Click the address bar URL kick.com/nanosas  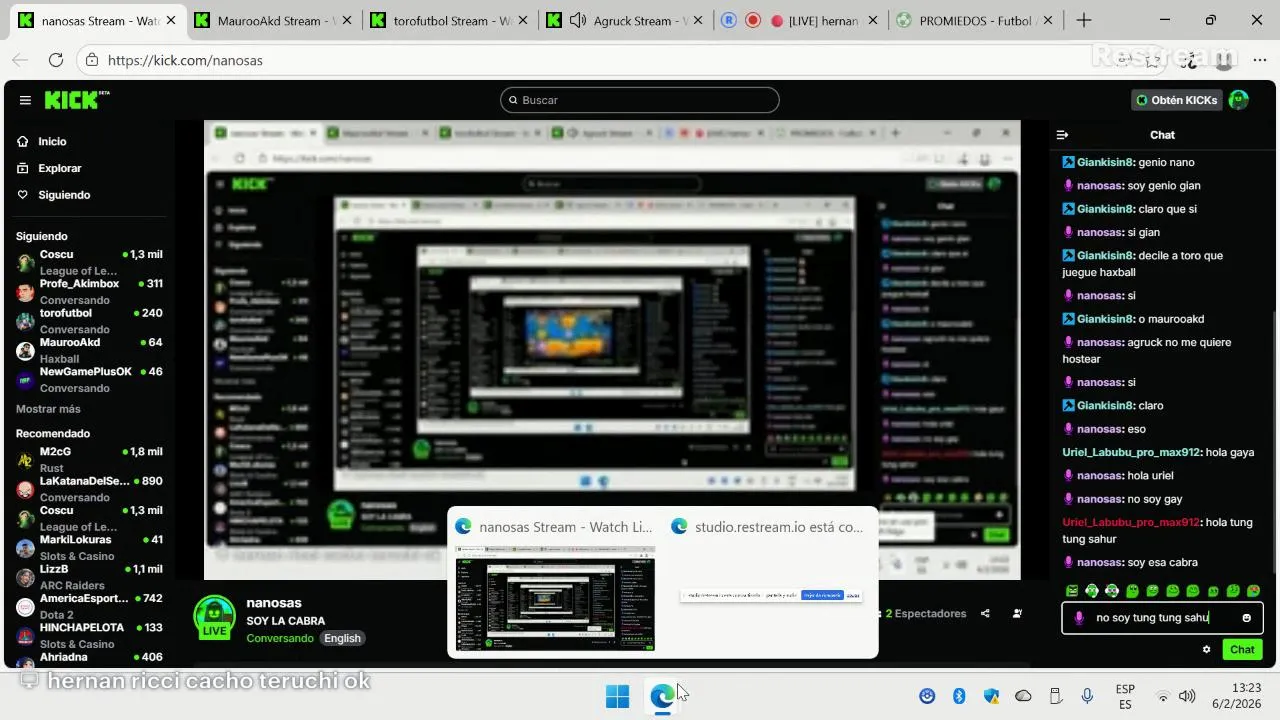[185, 60]
